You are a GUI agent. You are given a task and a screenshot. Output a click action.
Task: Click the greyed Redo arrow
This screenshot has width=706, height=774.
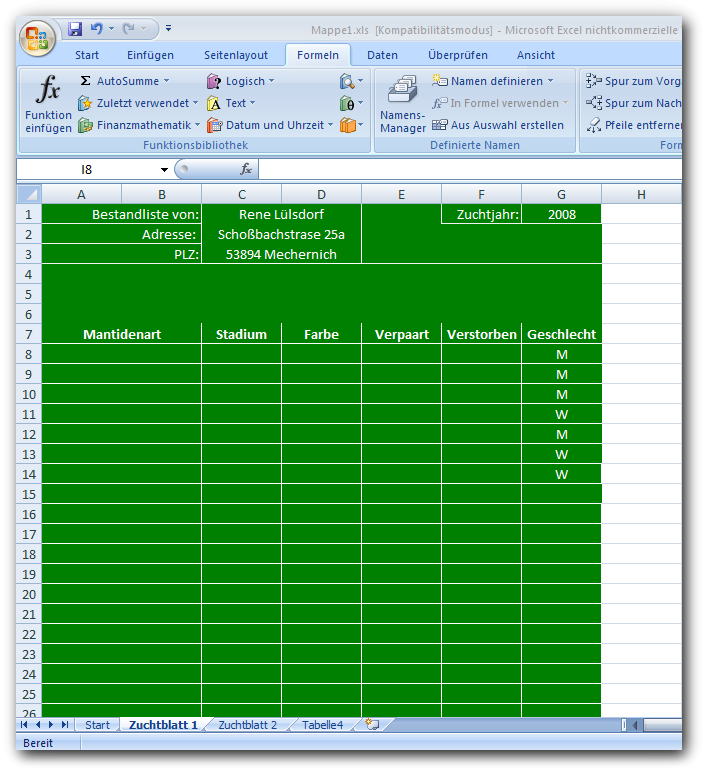click(x=128, y=29)
